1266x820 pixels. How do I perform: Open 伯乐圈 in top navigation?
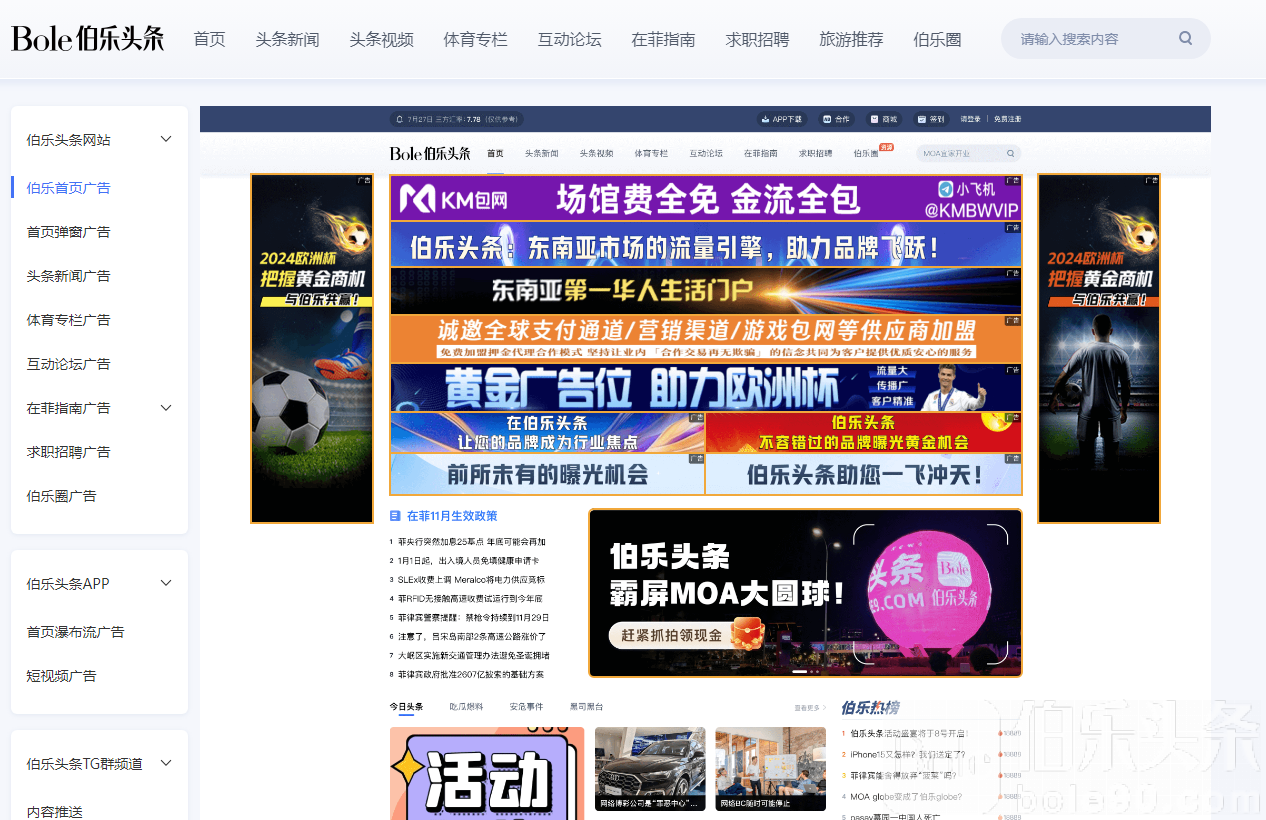937,39
